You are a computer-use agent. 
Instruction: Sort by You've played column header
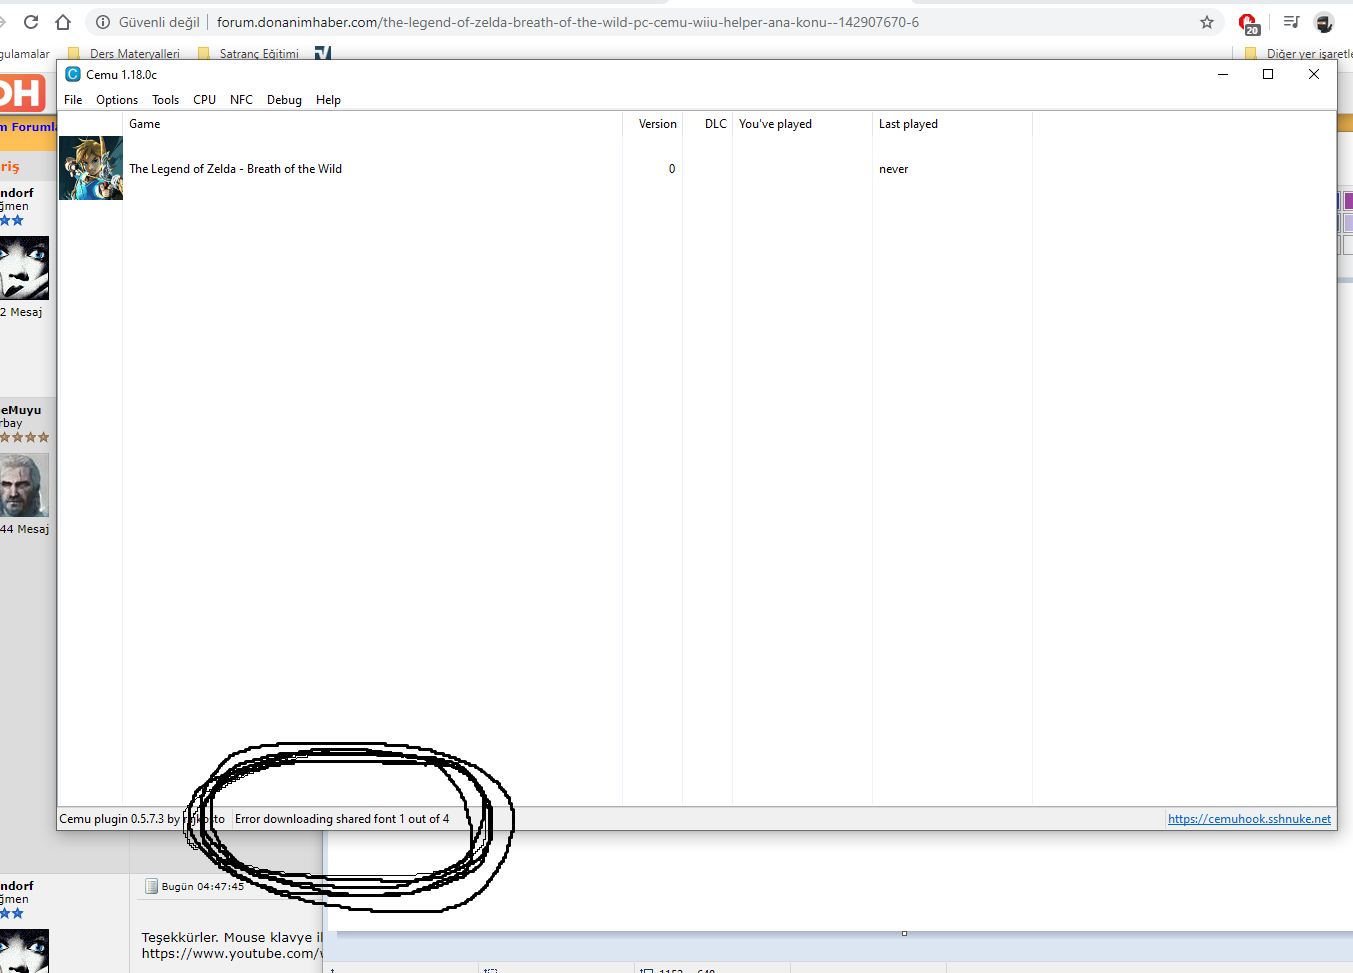click(x=803, y=124)
